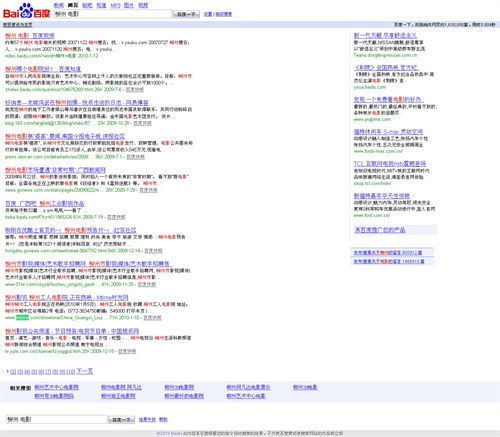Open 百度快照 for the blog.163.com result
Image resolution: width=500 pixels, height=437 pixels.
tap(142, 123)
